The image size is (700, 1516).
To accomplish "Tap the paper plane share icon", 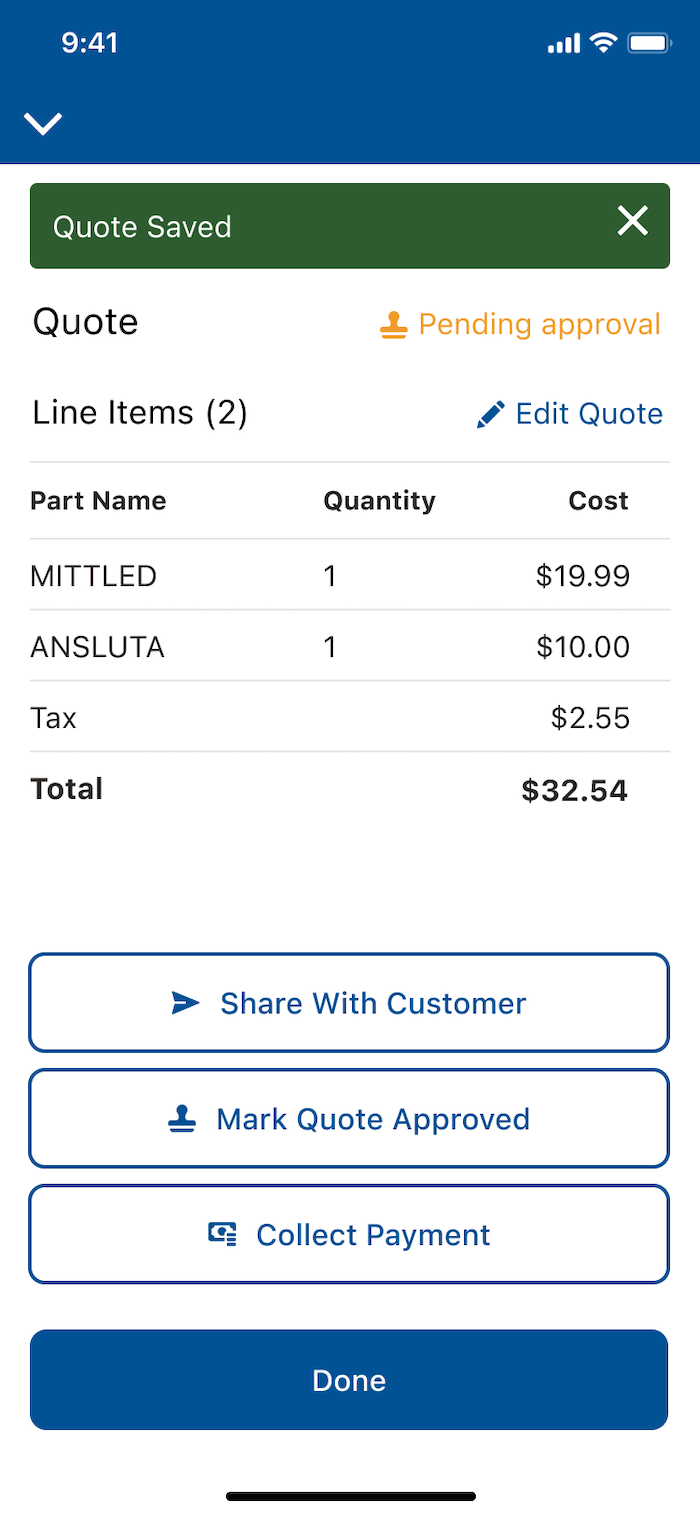I will point(185,1003).
